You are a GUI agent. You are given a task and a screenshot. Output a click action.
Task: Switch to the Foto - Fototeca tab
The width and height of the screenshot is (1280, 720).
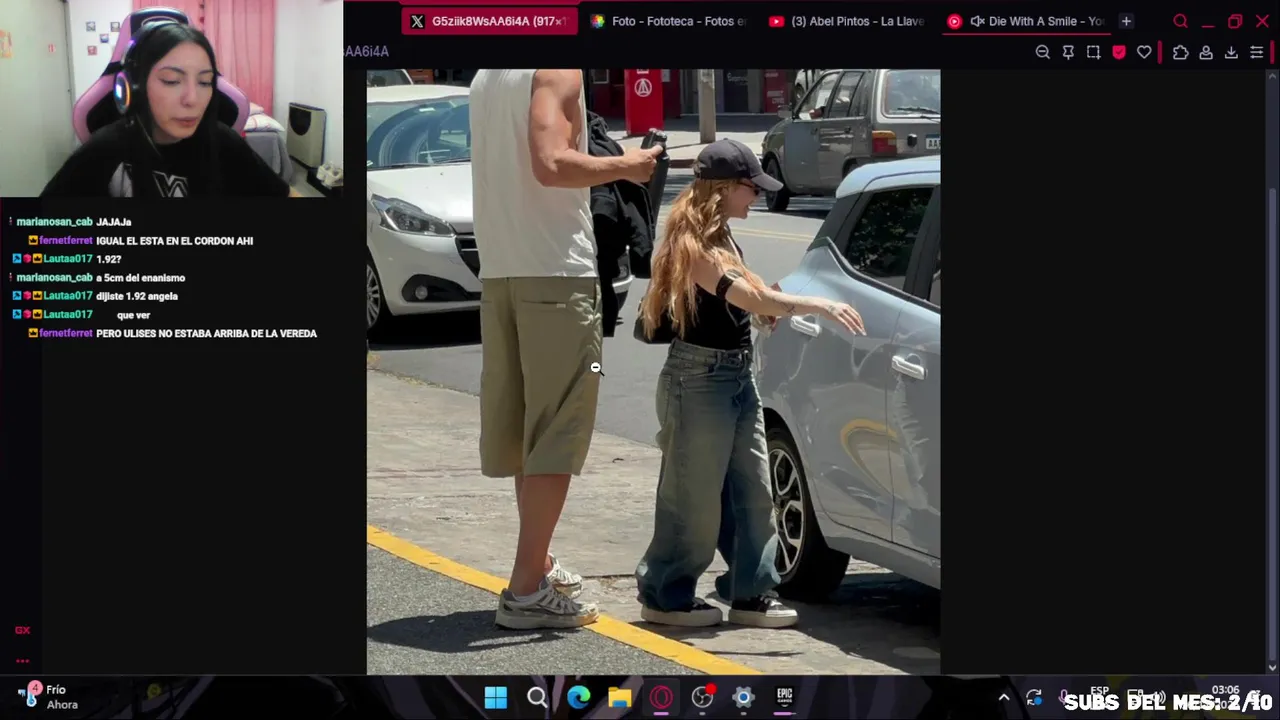coord(669,21)
